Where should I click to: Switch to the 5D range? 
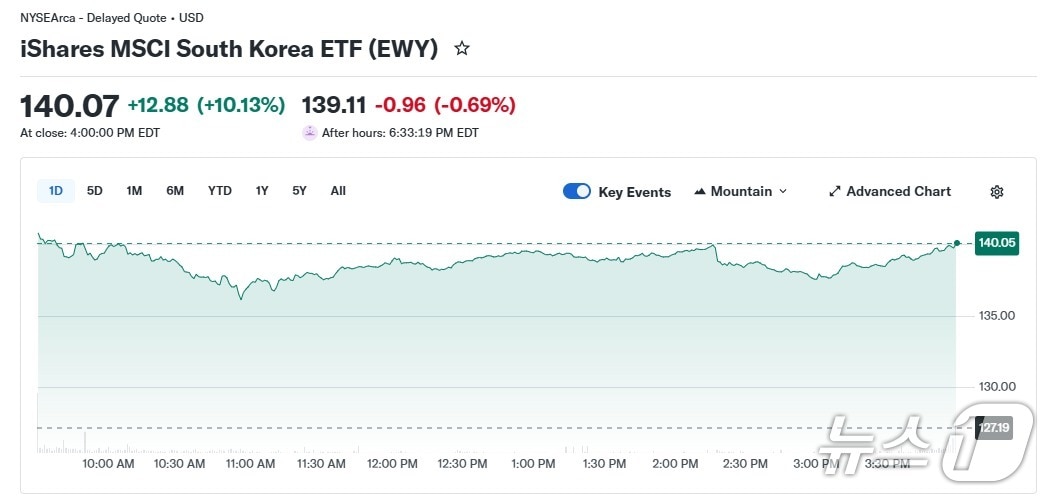[x=95, y=191]
